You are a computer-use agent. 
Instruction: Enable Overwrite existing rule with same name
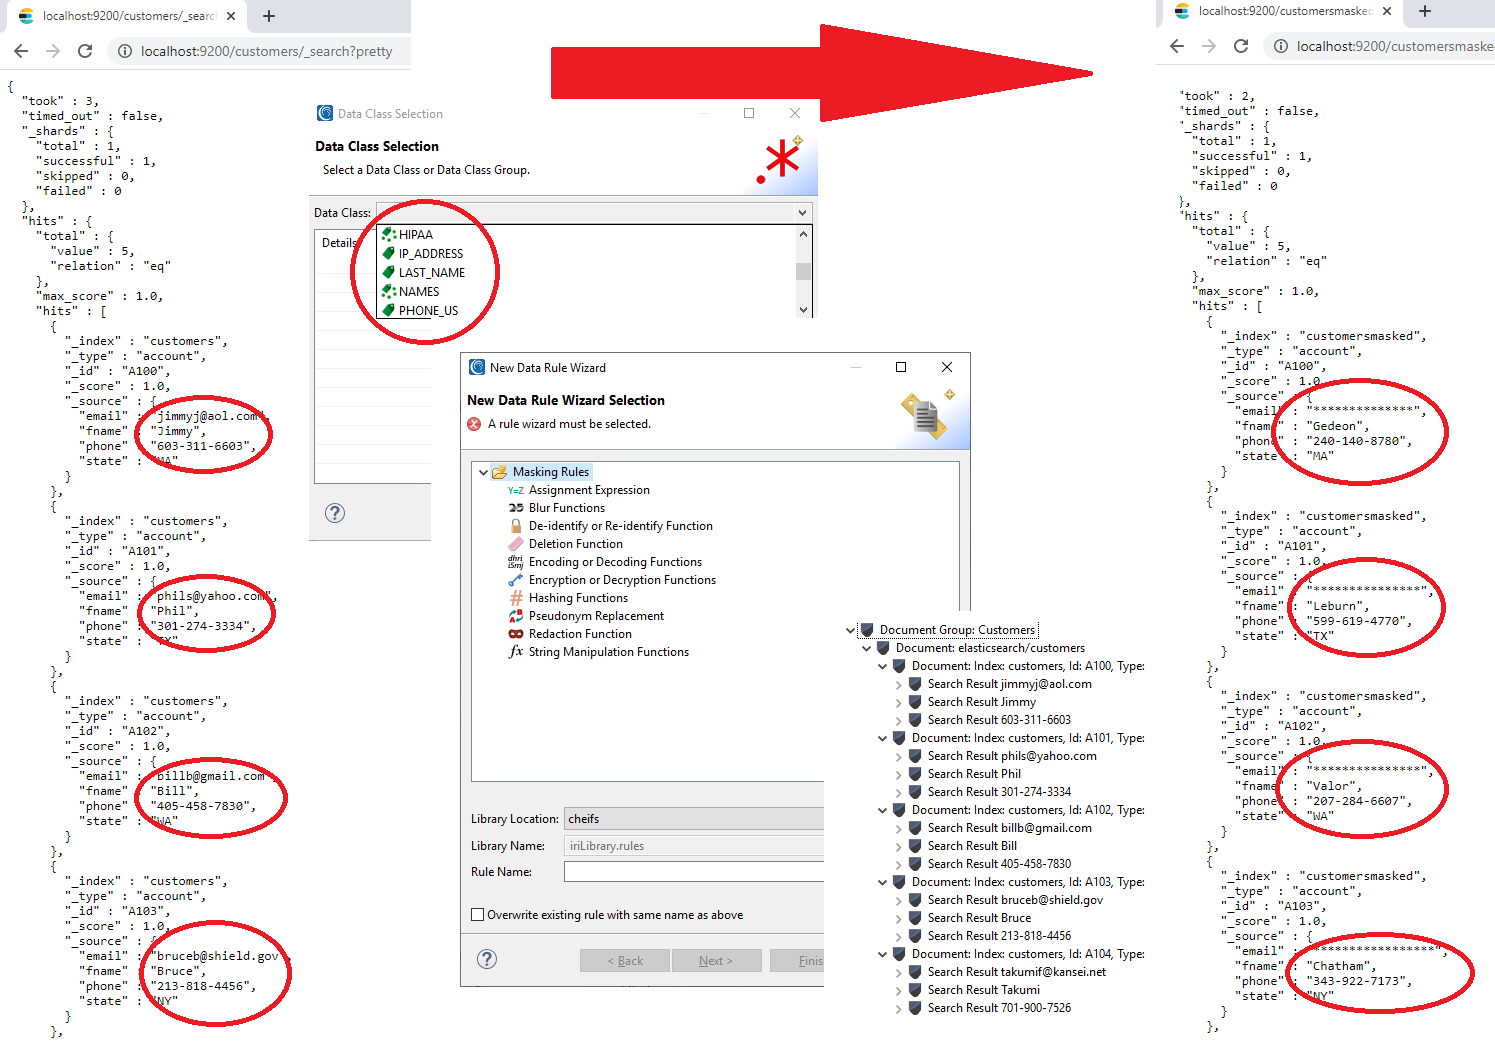(x=478, y=915)
